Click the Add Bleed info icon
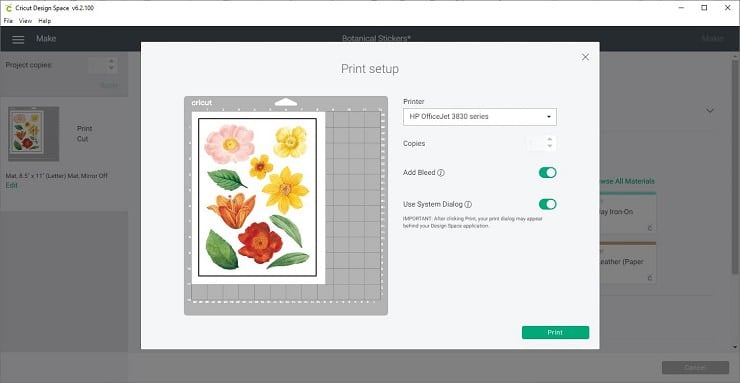 (441, 173)
